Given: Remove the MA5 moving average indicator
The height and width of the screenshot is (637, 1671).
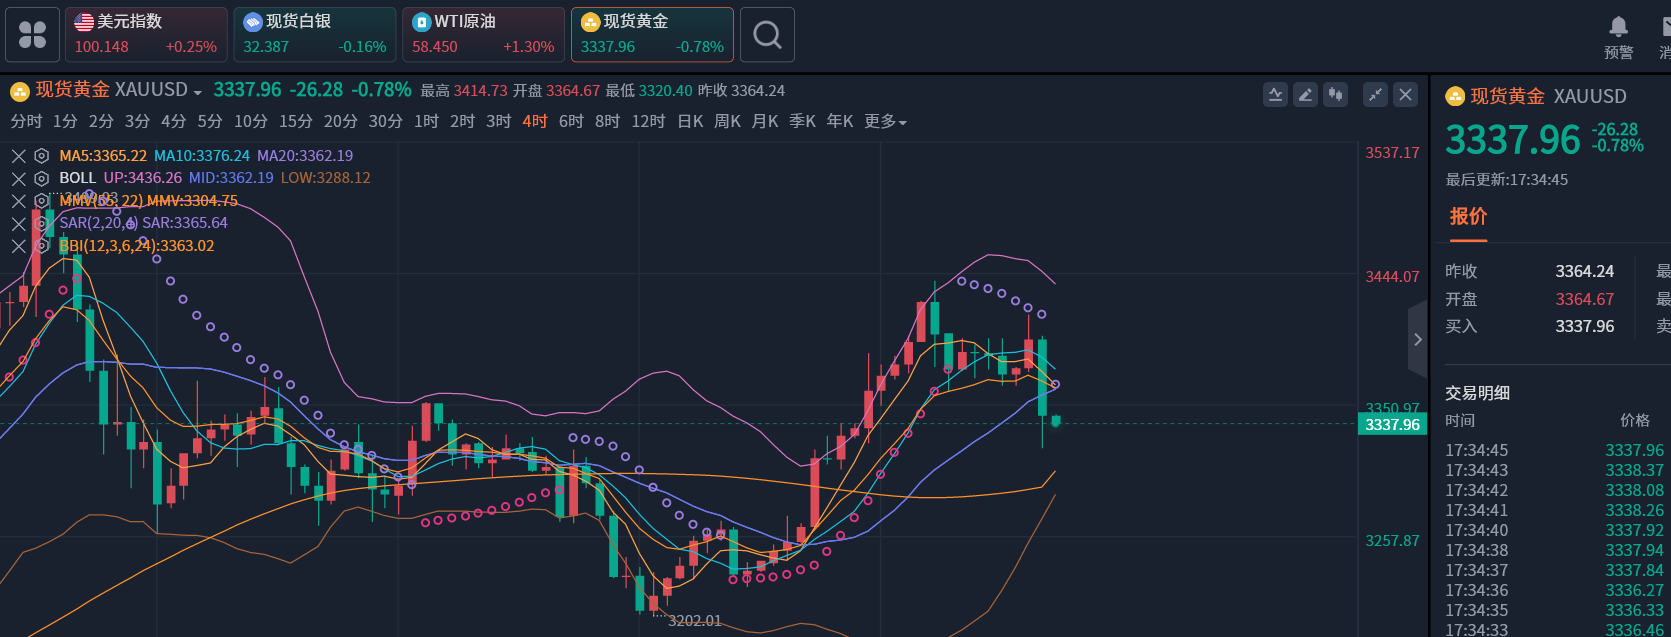Looking at the screenshot, I should 19,156.
